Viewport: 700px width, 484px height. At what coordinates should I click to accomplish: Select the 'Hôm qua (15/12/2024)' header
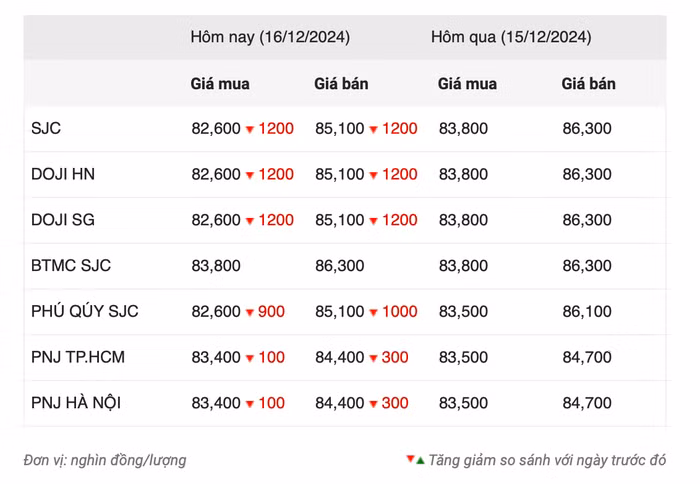pos(510,37)
